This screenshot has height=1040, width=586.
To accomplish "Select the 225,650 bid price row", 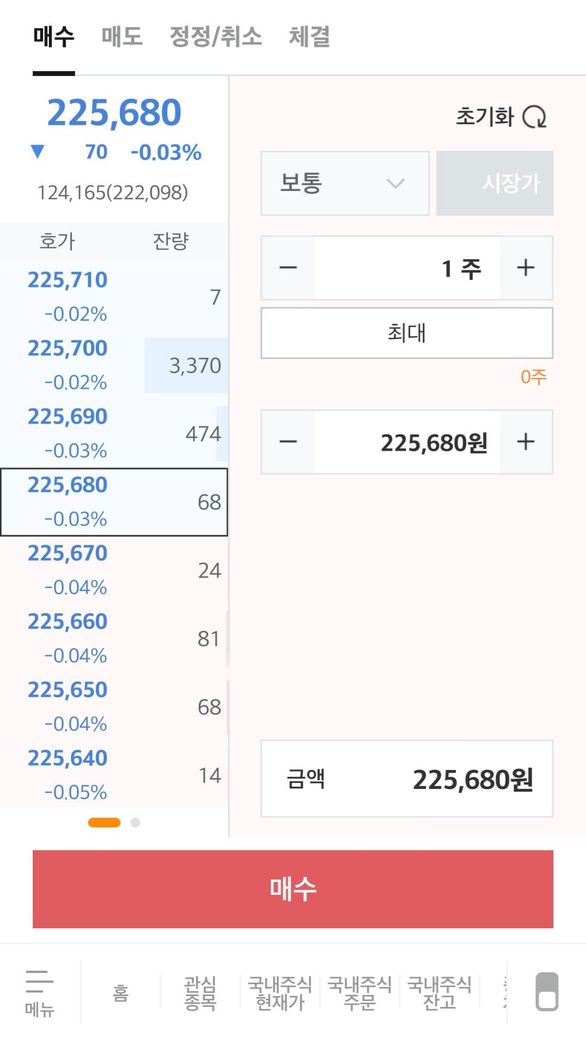I will click(x=114, y=706).
